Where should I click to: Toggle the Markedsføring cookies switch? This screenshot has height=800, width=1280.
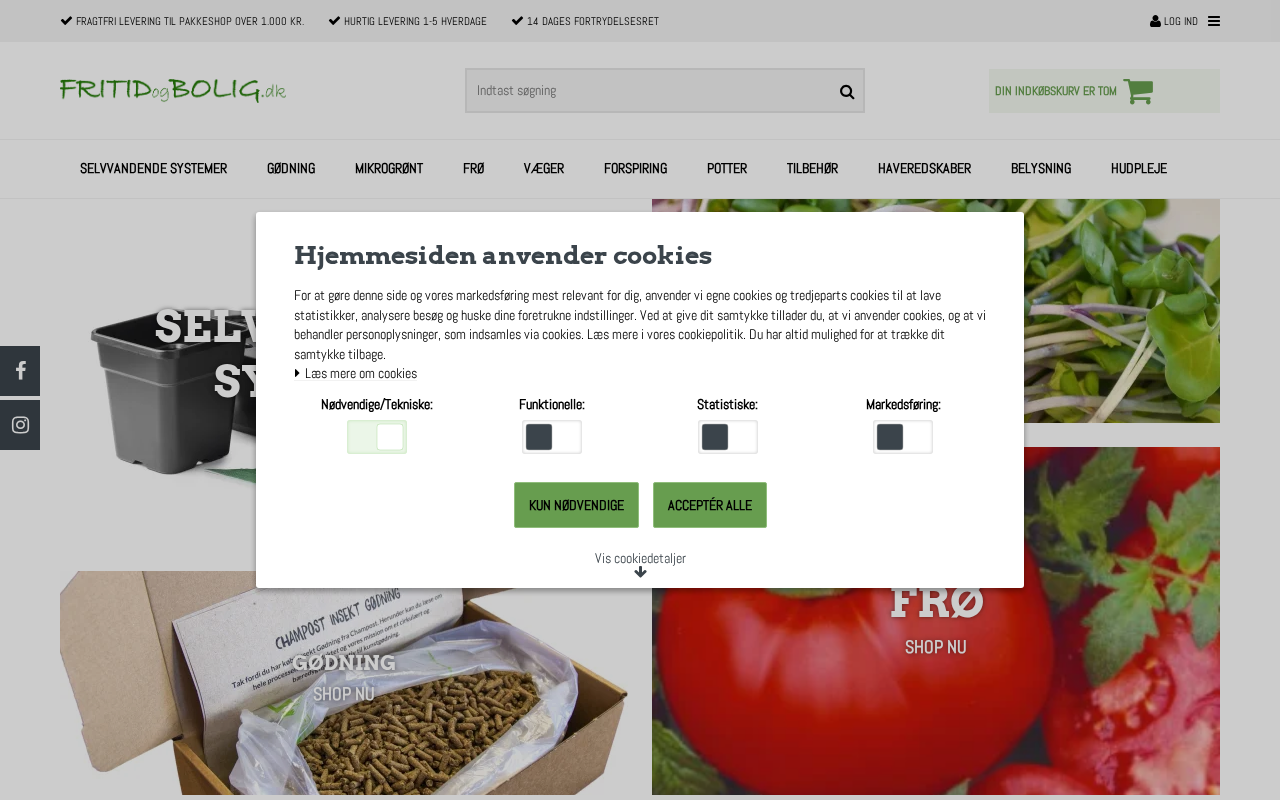click(903, 437)
